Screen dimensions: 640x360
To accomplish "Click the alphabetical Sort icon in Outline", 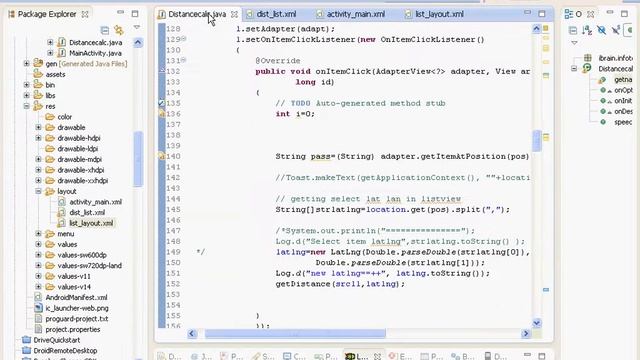I will click(587, 30).
